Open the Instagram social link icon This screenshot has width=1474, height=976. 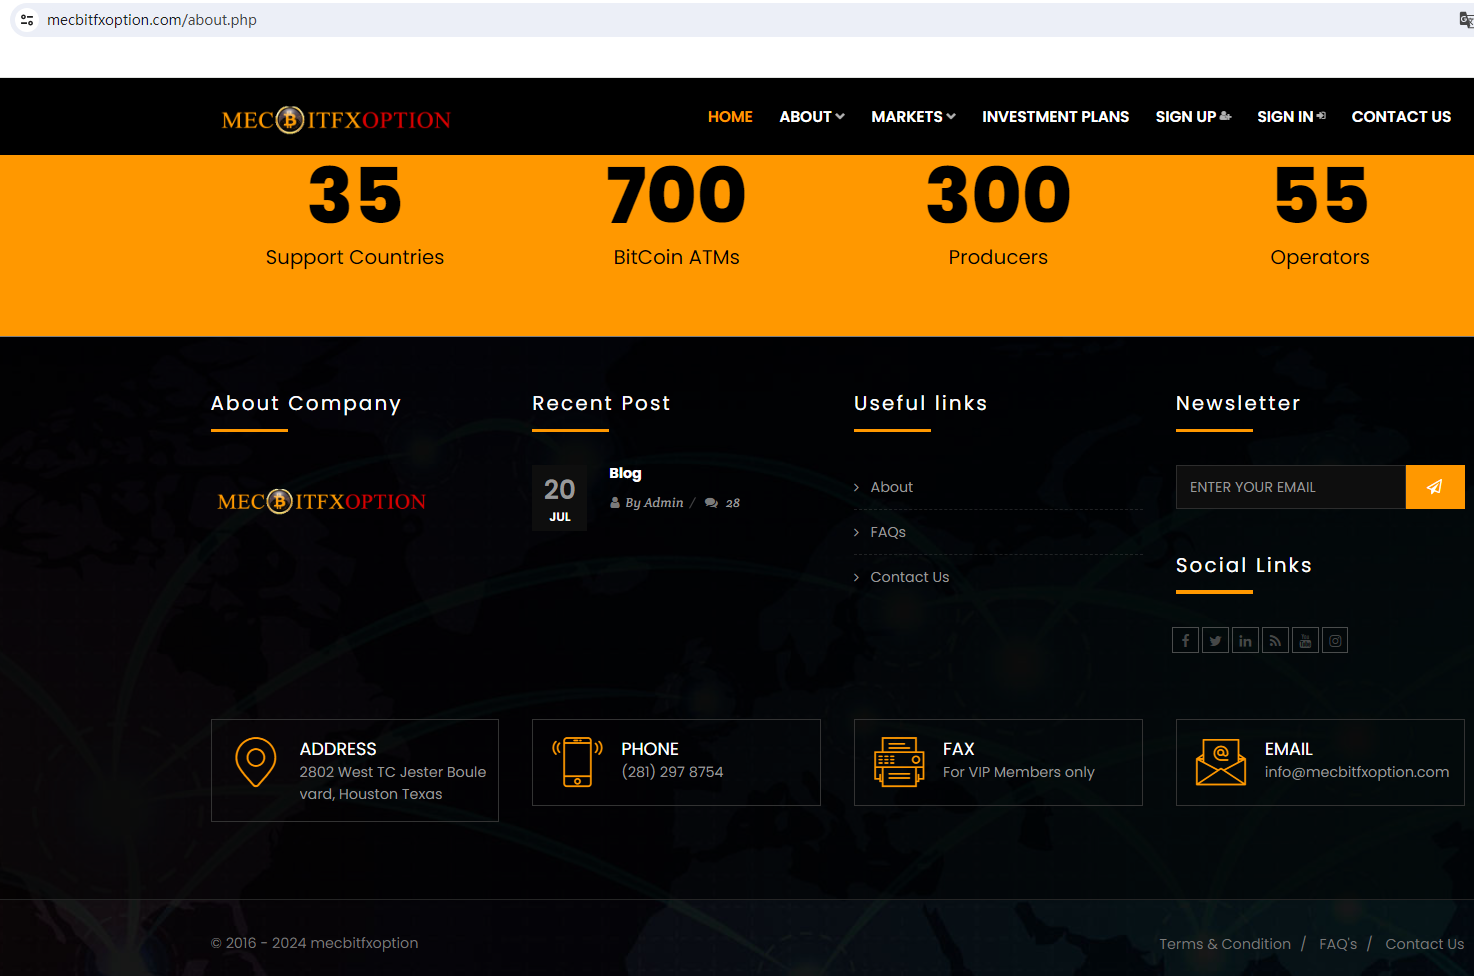(1335, 640)
